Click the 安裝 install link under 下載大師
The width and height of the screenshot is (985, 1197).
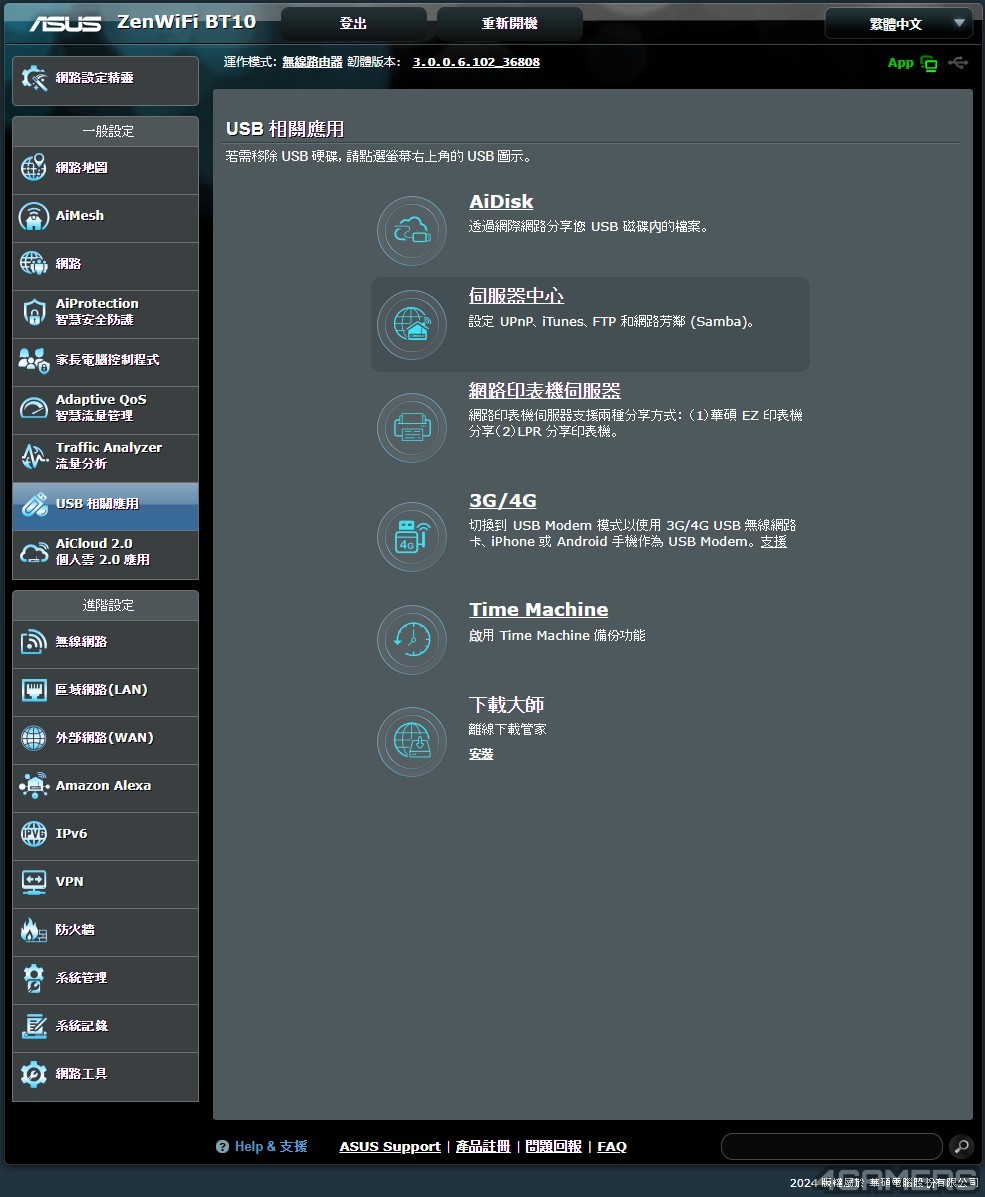481,754
